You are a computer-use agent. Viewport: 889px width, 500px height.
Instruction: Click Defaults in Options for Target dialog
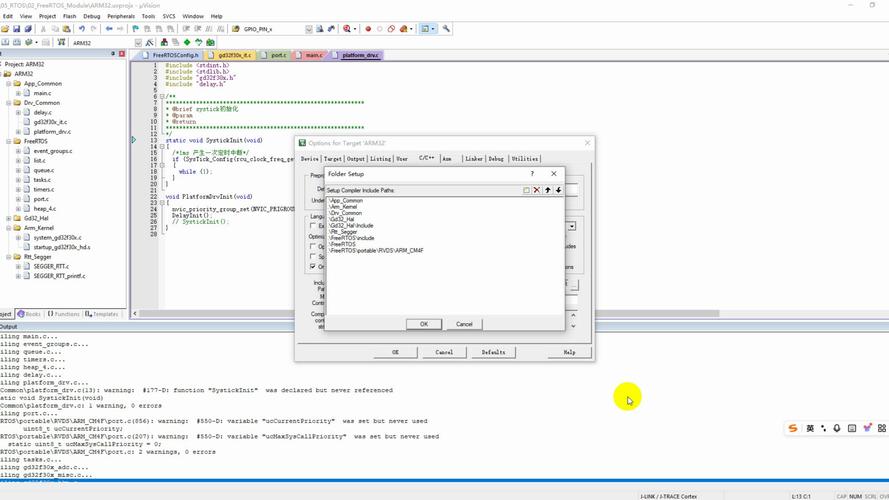(493, 353)
